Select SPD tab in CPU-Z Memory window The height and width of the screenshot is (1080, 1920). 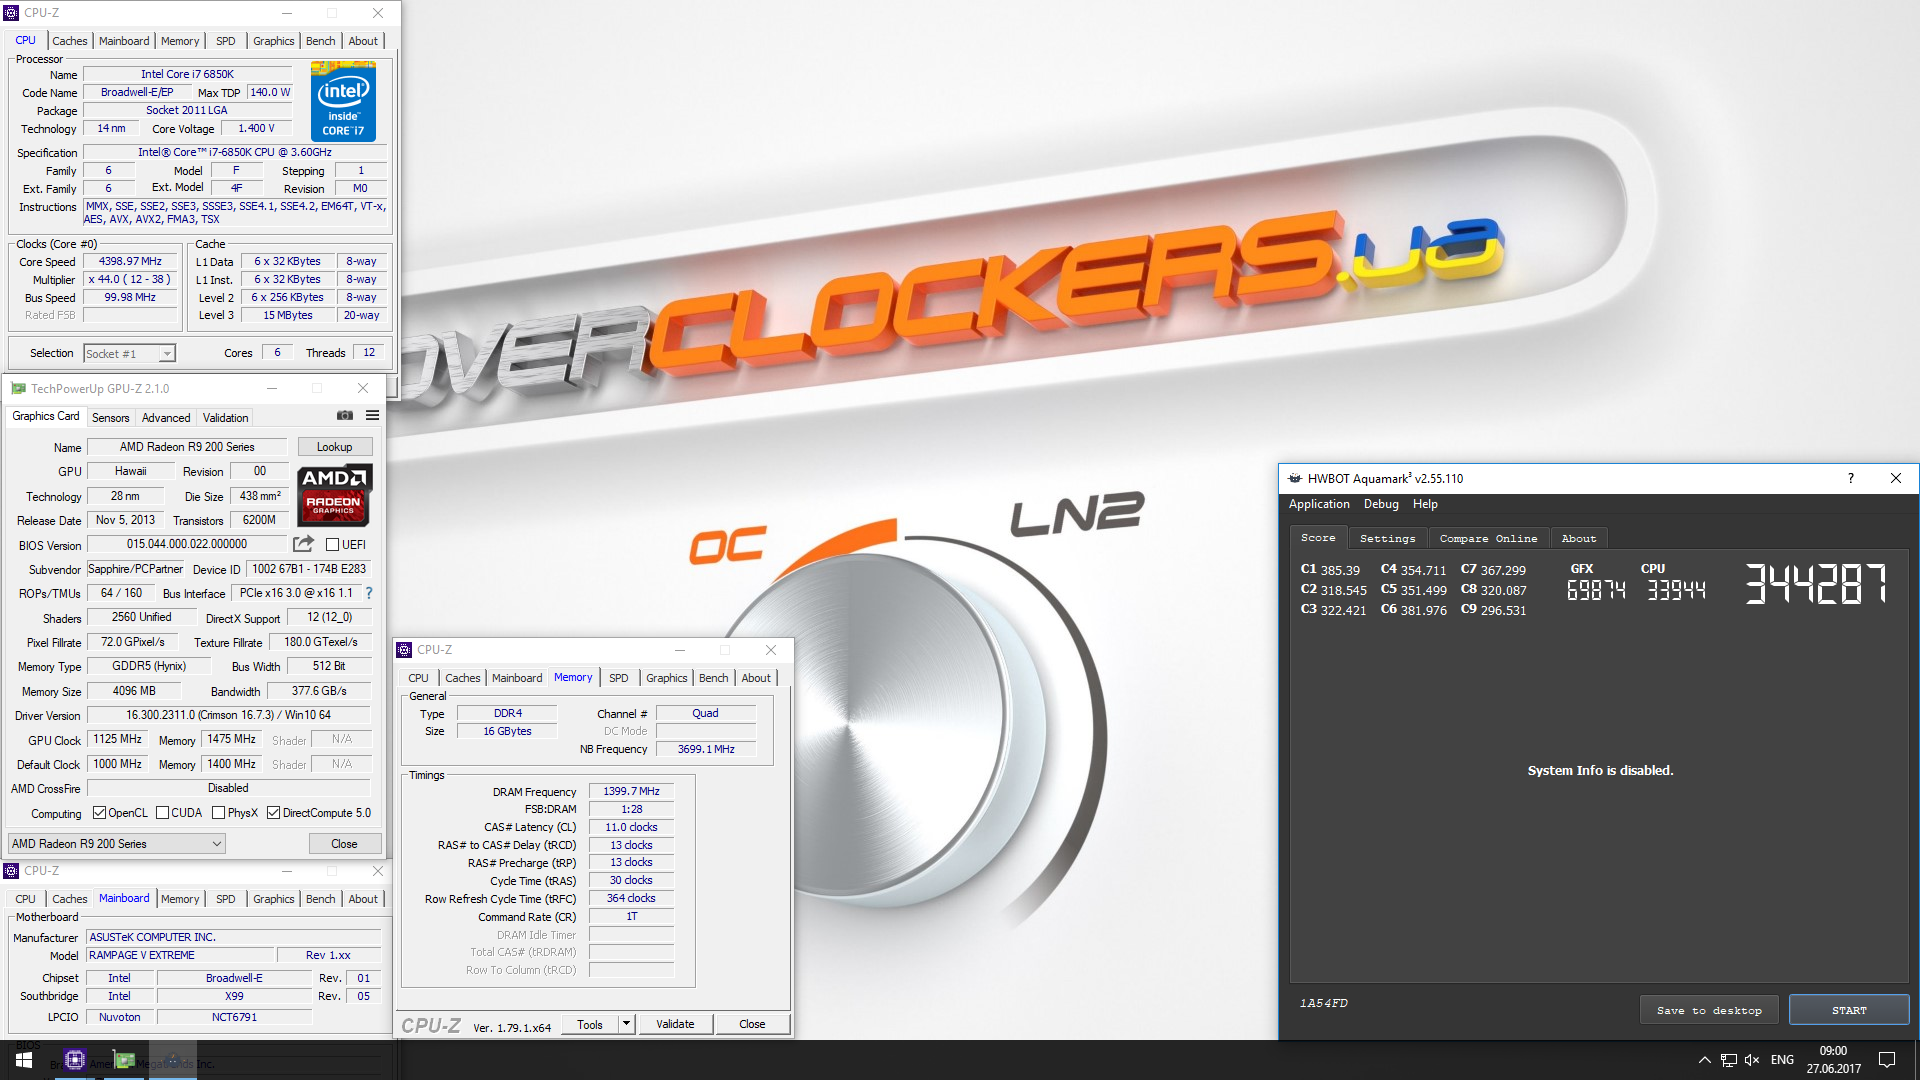(619, 678)
